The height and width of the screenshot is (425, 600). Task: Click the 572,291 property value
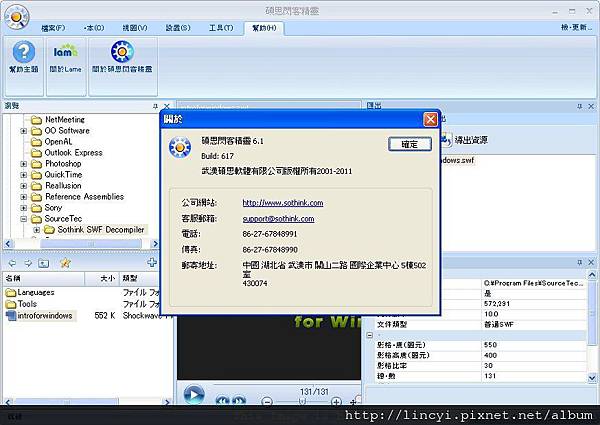click(497, 304)
